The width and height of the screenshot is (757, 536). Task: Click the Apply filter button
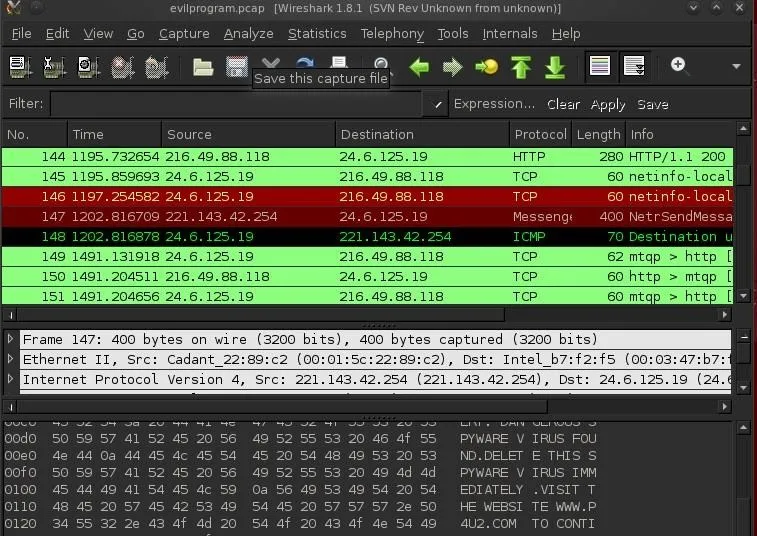point(608,104)
